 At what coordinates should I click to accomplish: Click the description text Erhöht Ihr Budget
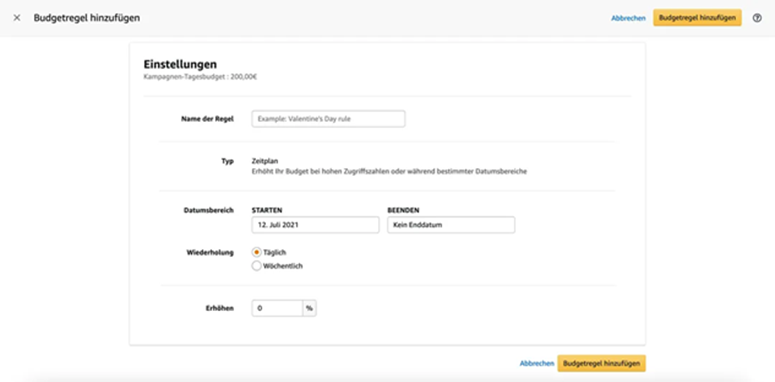[x=389, y=172]
